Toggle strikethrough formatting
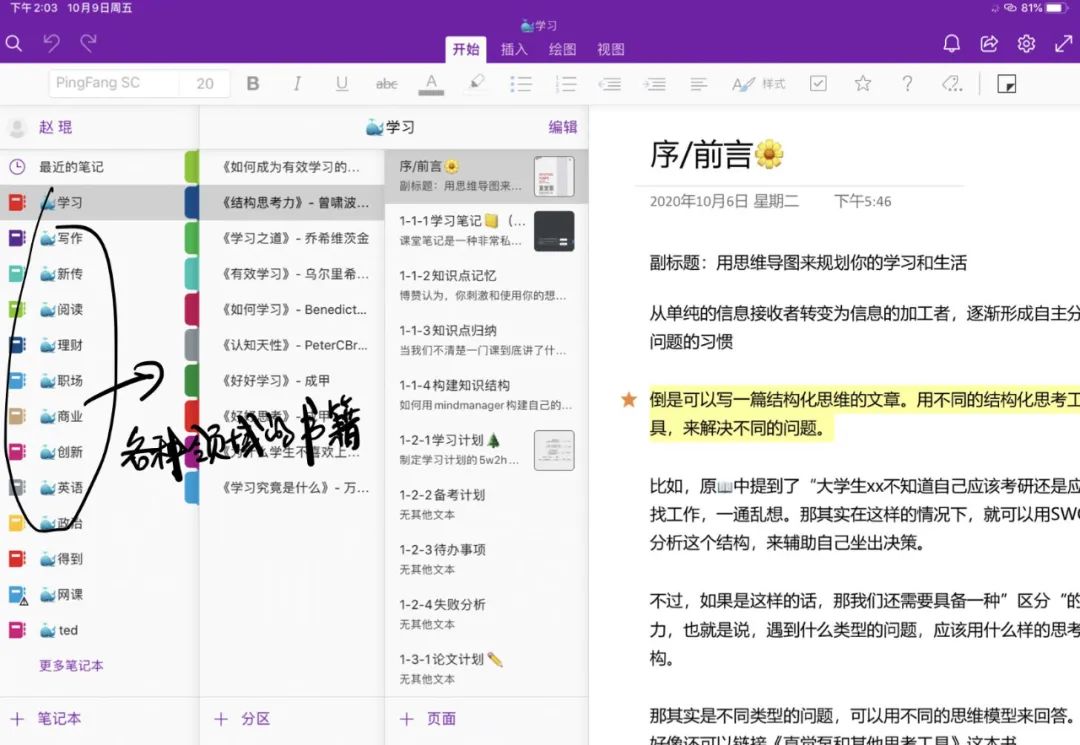The image size is (1080, 745). click(x=387, y=83)
